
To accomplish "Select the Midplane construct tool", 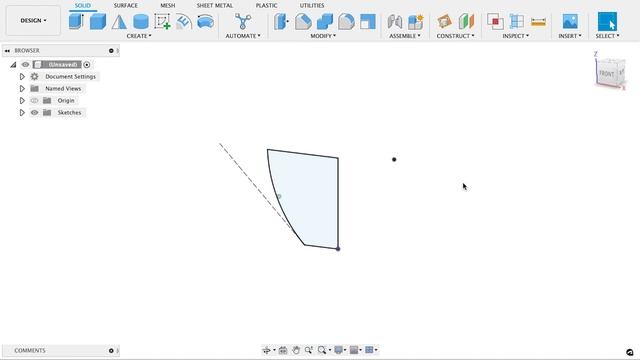I will (466, 21).
